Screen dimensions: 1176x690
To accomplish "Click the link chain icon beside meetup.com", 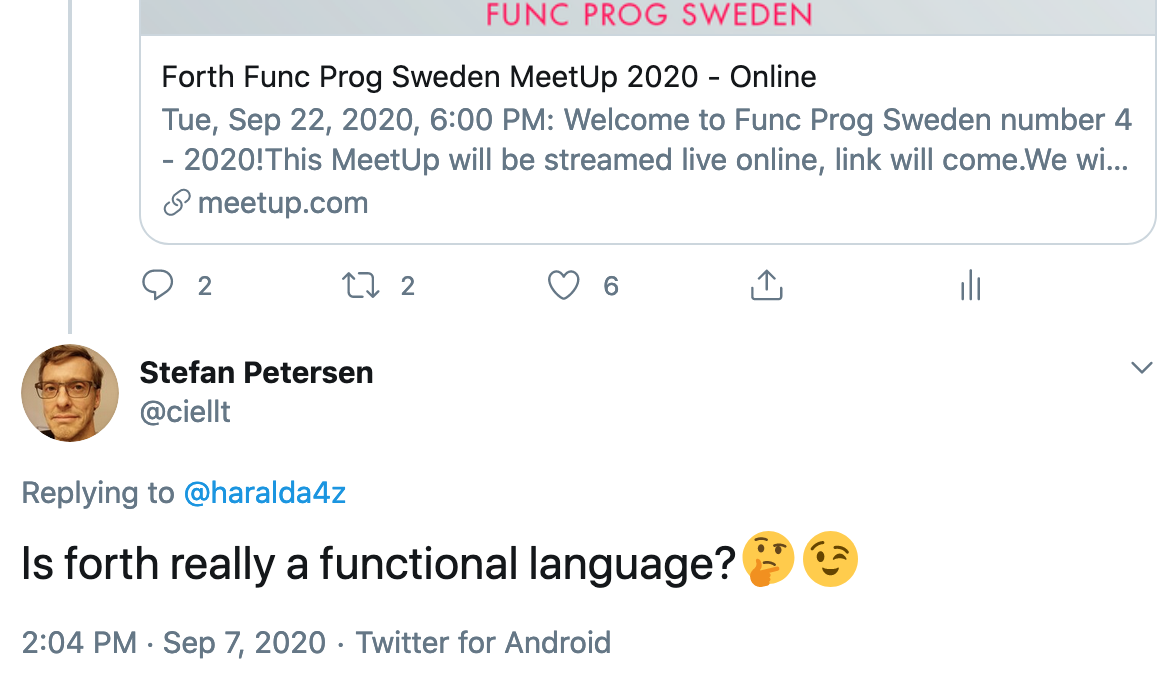I will pyautogui.click(x=177, y=202).
